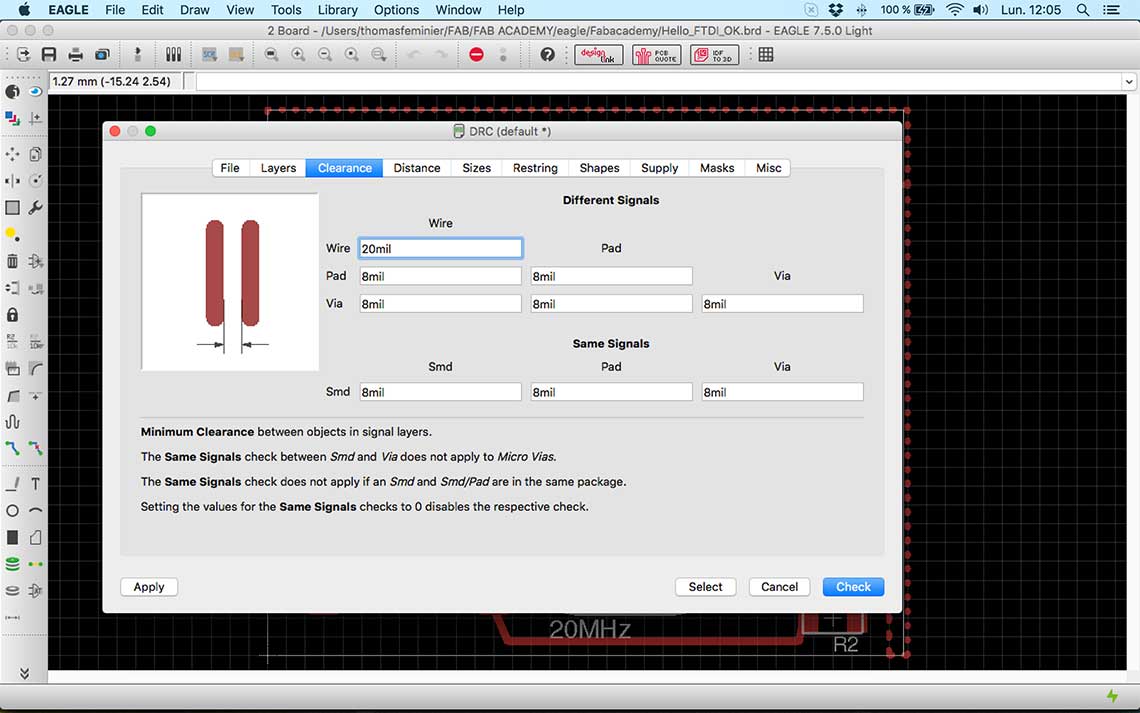
Task: Select the Text tool
Action: click(35, 483)
